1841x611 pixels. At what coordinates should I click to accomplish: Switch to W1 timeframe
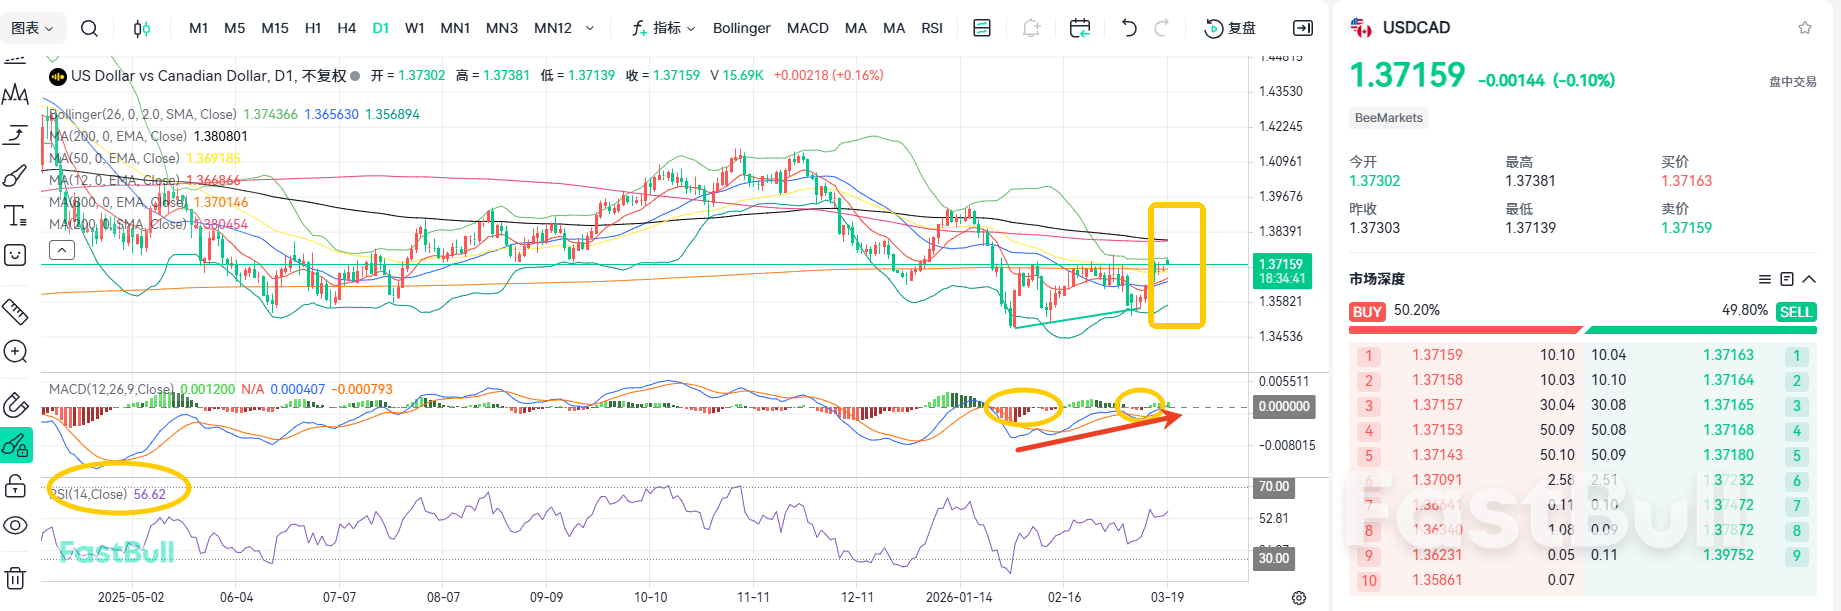pyautogui.click(x=415, y=28)
